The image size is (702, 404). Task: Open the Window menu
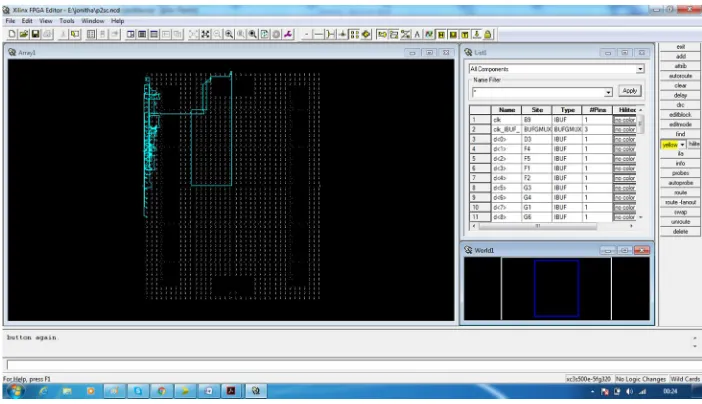click(93, 21)
